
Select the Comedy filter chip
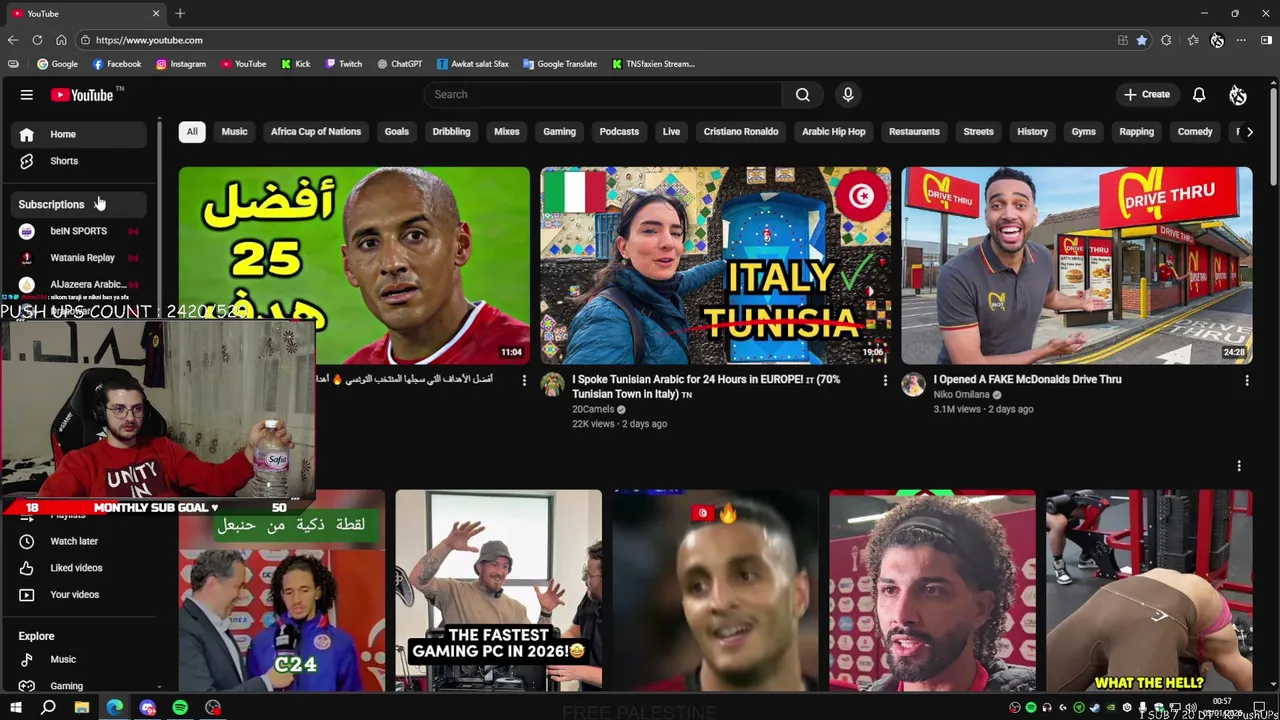pyautogui.click(x=1195, y=132)
